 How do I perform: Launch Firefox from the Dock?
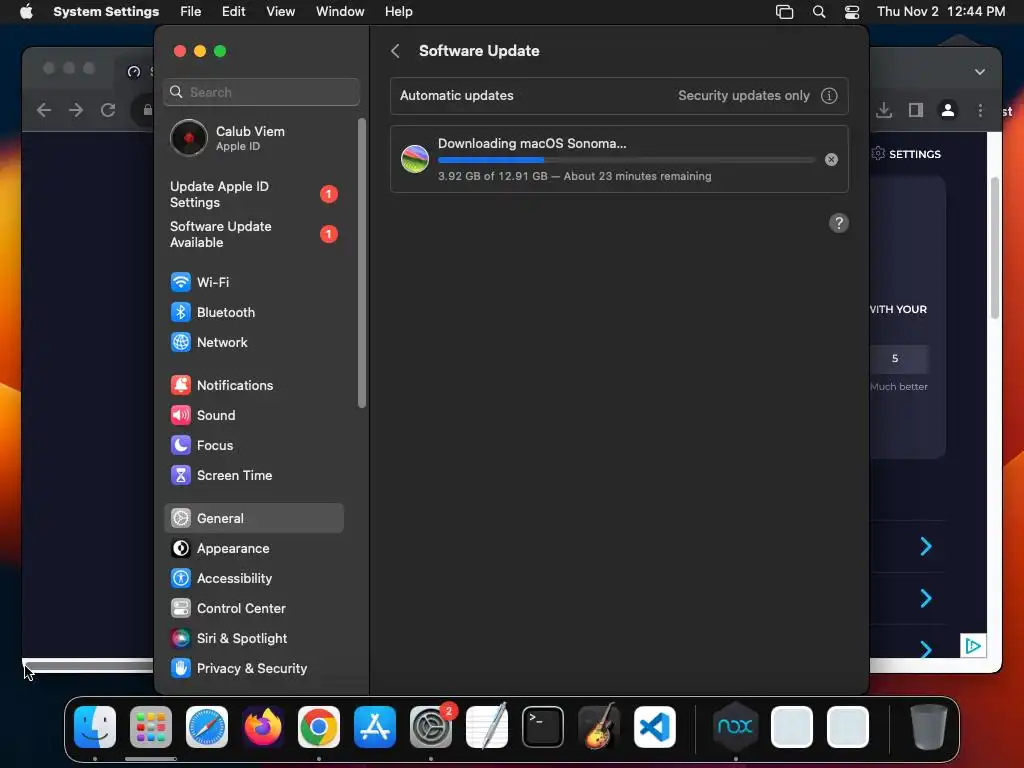click(263, 727)
